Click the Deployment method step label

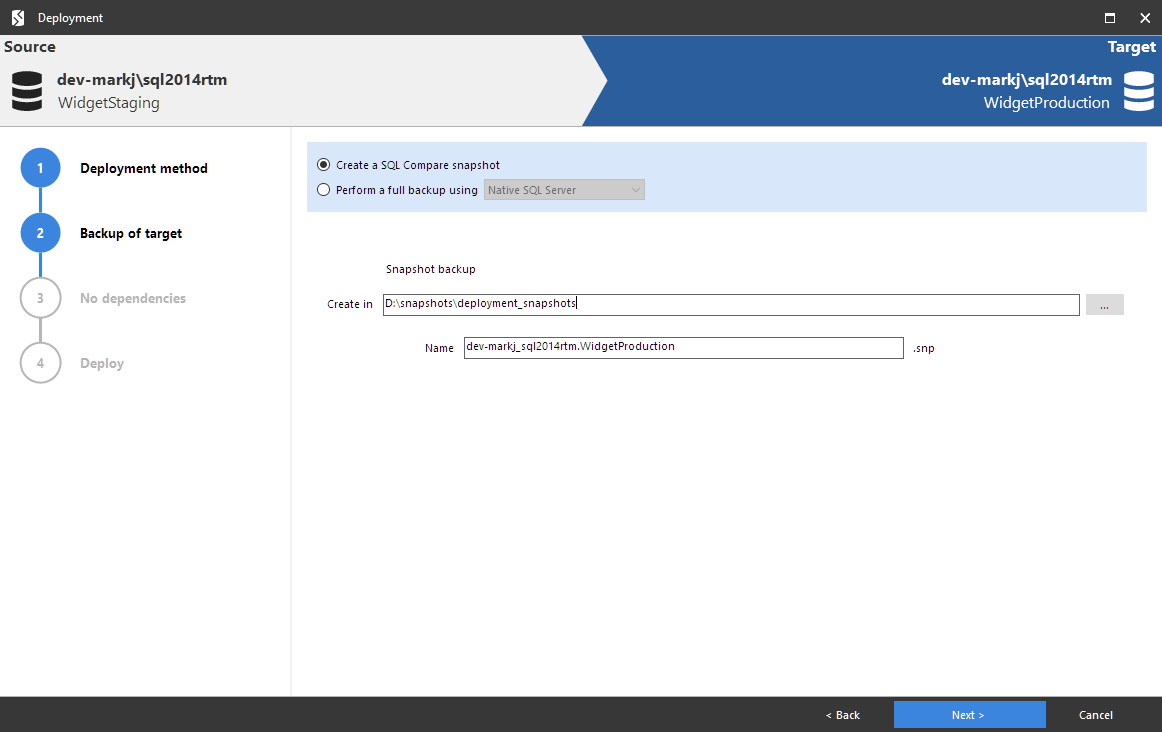143,168
